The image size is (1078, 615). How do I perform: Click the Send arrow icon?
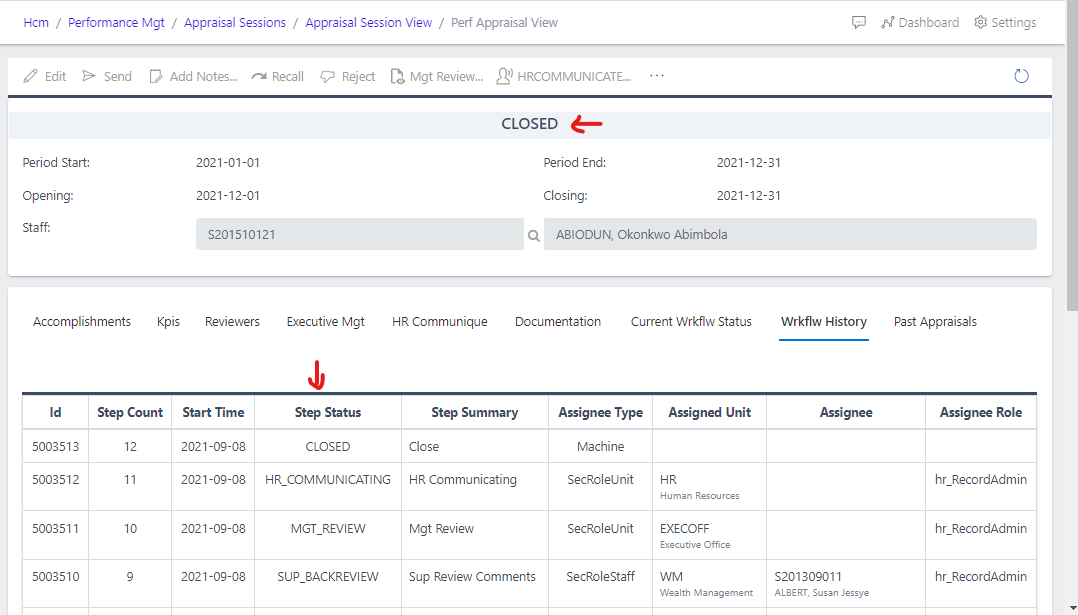(90, 76)
